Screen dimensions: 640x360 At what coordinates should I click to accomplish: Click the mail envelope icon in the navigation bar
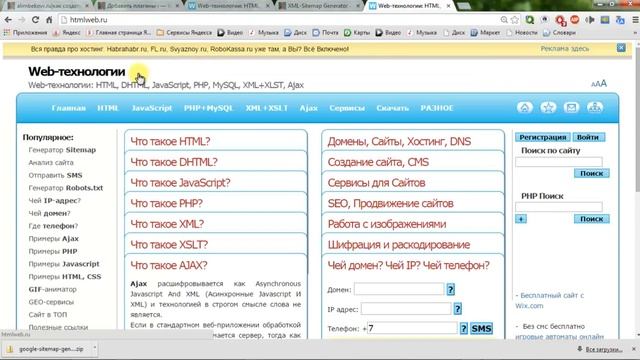tap(571, 107)
